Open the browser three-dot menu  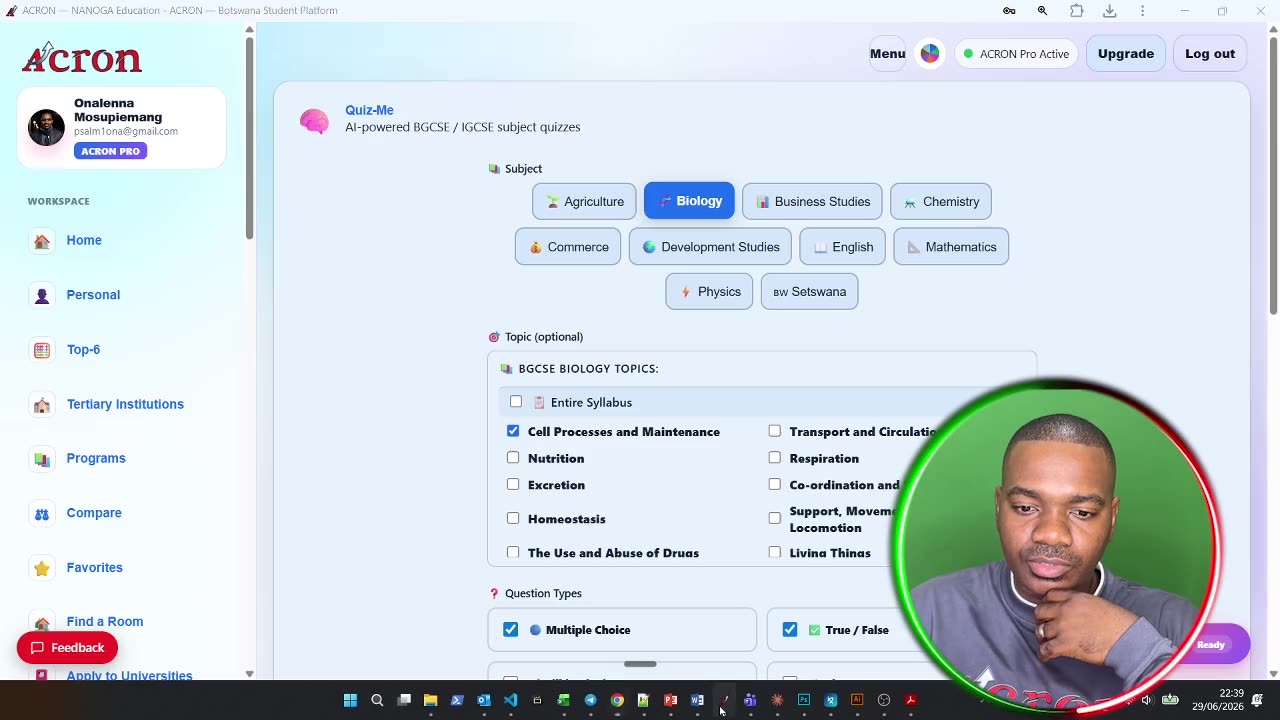coord(1142,11)
